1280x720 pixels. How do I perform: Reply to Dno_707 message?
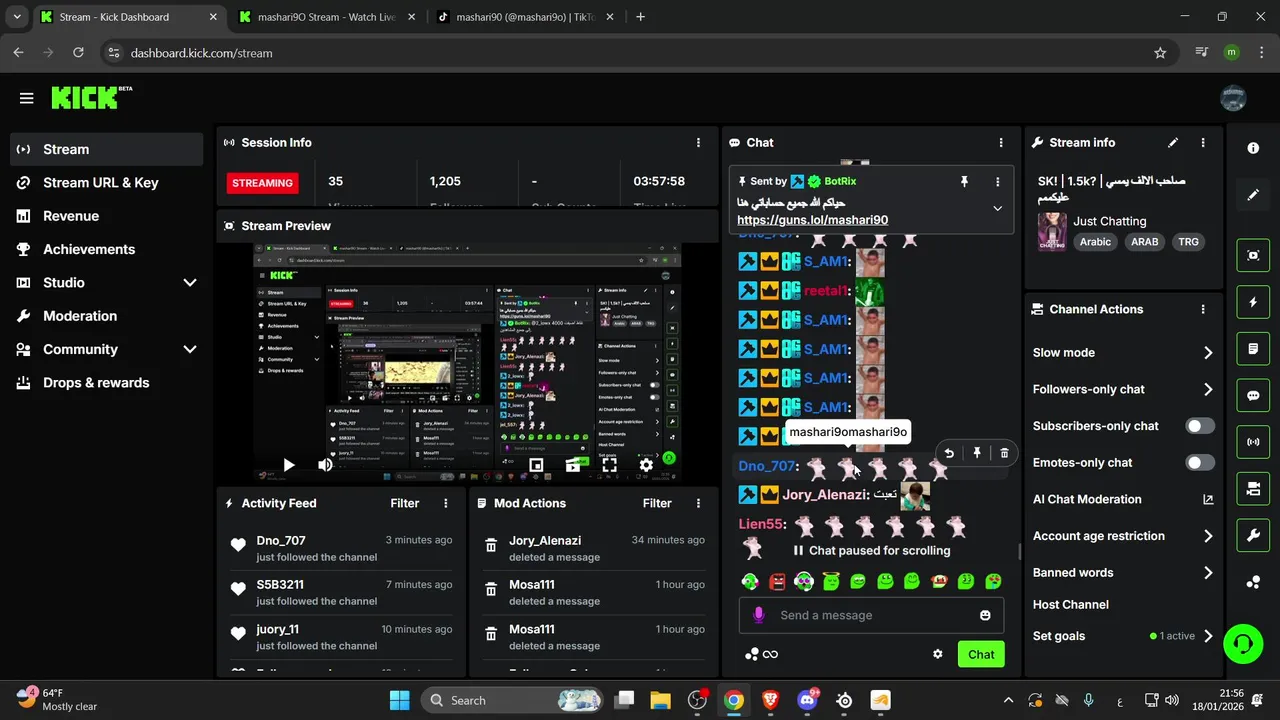[949, 453]
